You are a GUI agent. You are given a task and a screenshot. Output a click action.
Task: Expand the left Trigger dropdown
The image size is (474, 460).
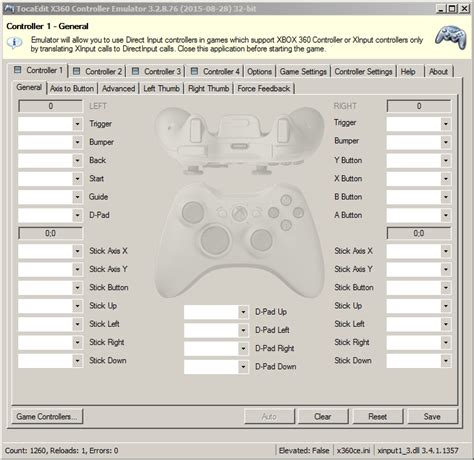point(77,124)
